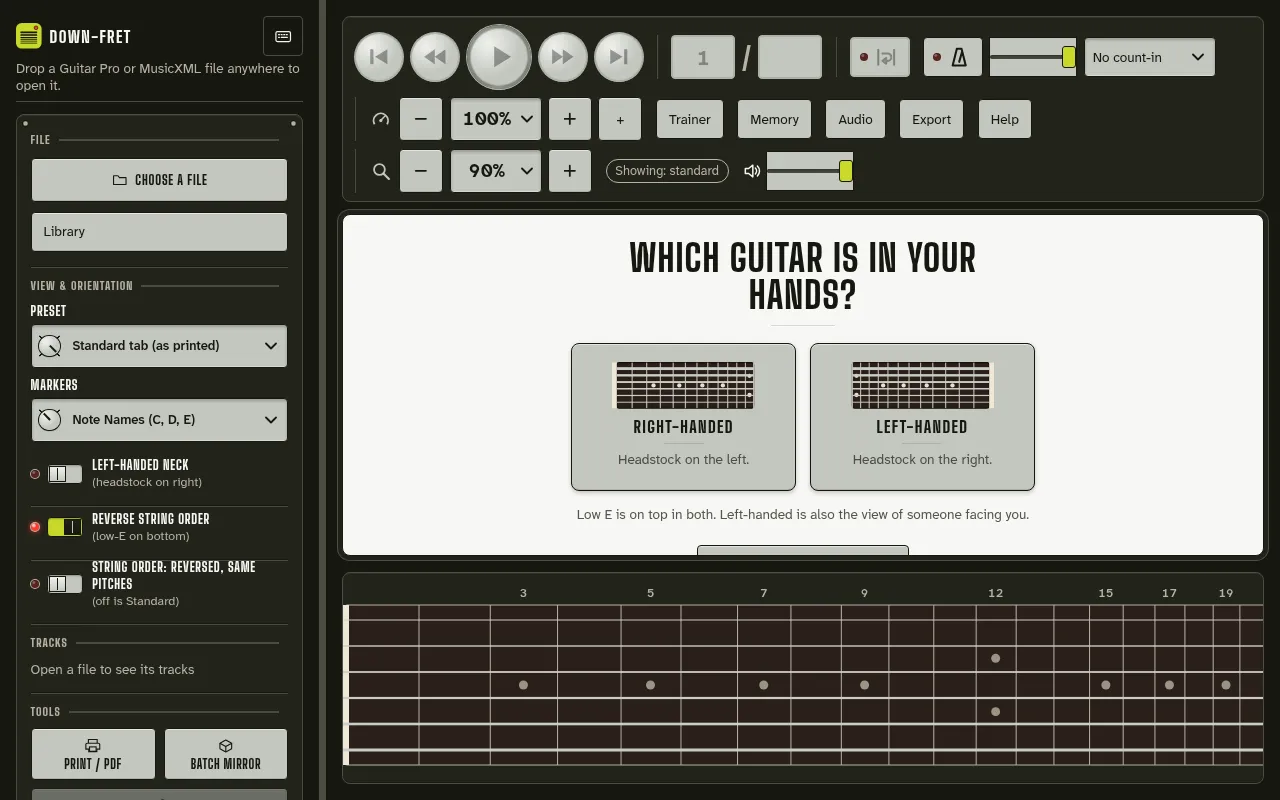
Task: Choose the Right-handed guitar card
Action: [683, 417]
